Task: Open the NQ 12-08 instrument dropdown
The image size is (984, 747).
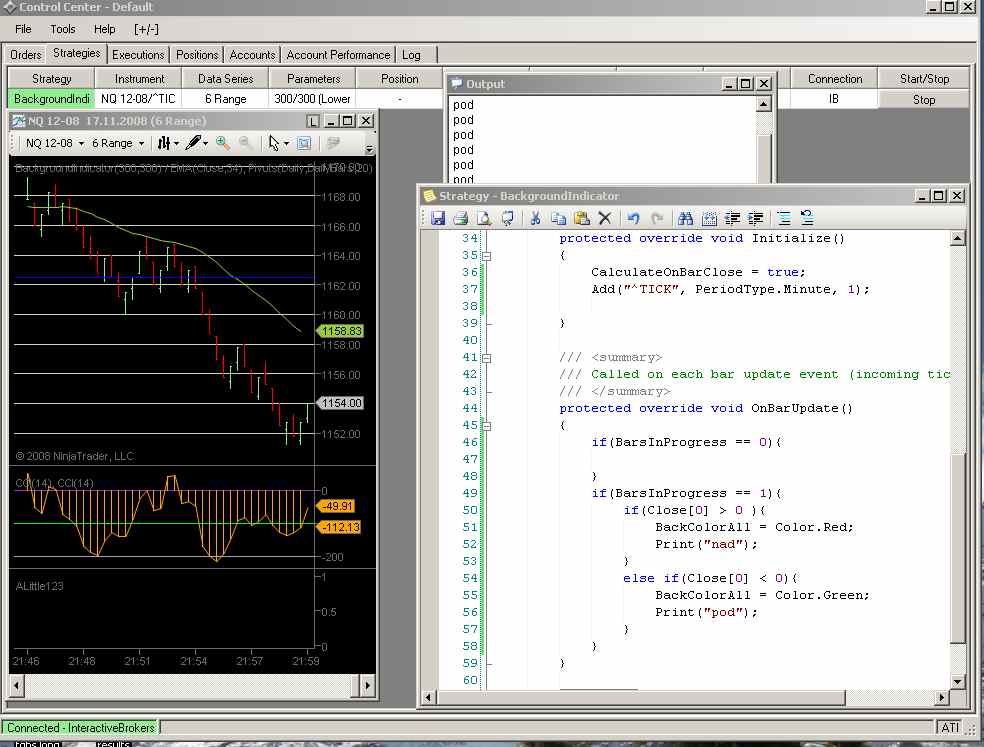Action: click(x=79, y=144)
